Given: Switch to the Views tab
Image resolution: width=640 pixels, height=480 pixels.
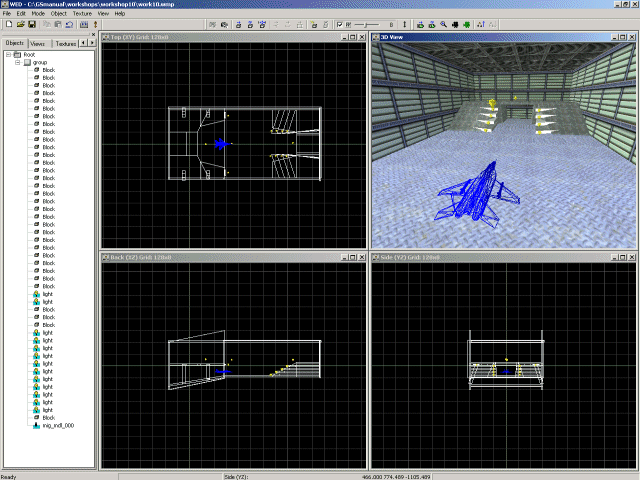Looking at the screenshot, I should point(37,44).
